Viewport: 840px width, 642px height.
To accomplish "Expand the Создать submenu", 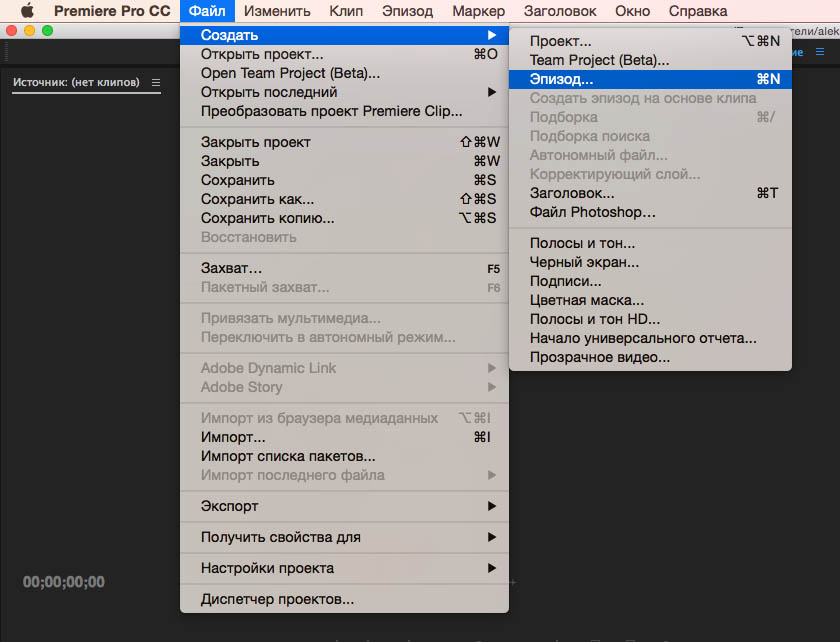I will click(x=344, y=35).
